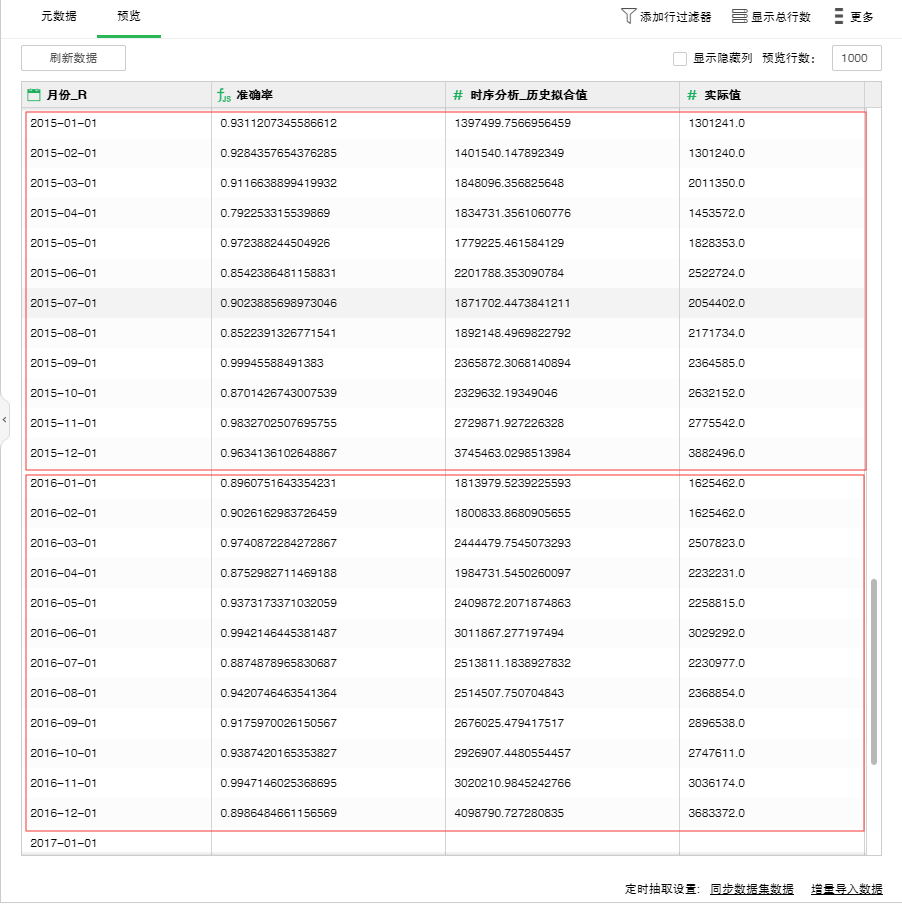The image size is (902, 906).
Task: Click the 实际值 column header text
Action: 722,95
